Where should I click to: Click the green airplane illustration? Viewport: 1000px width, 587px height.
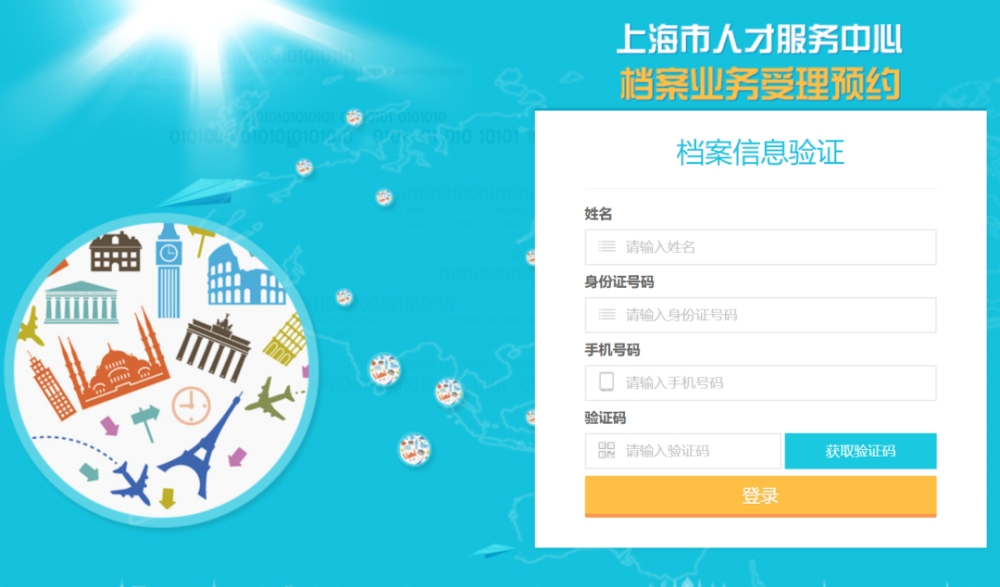pos(270,399)
